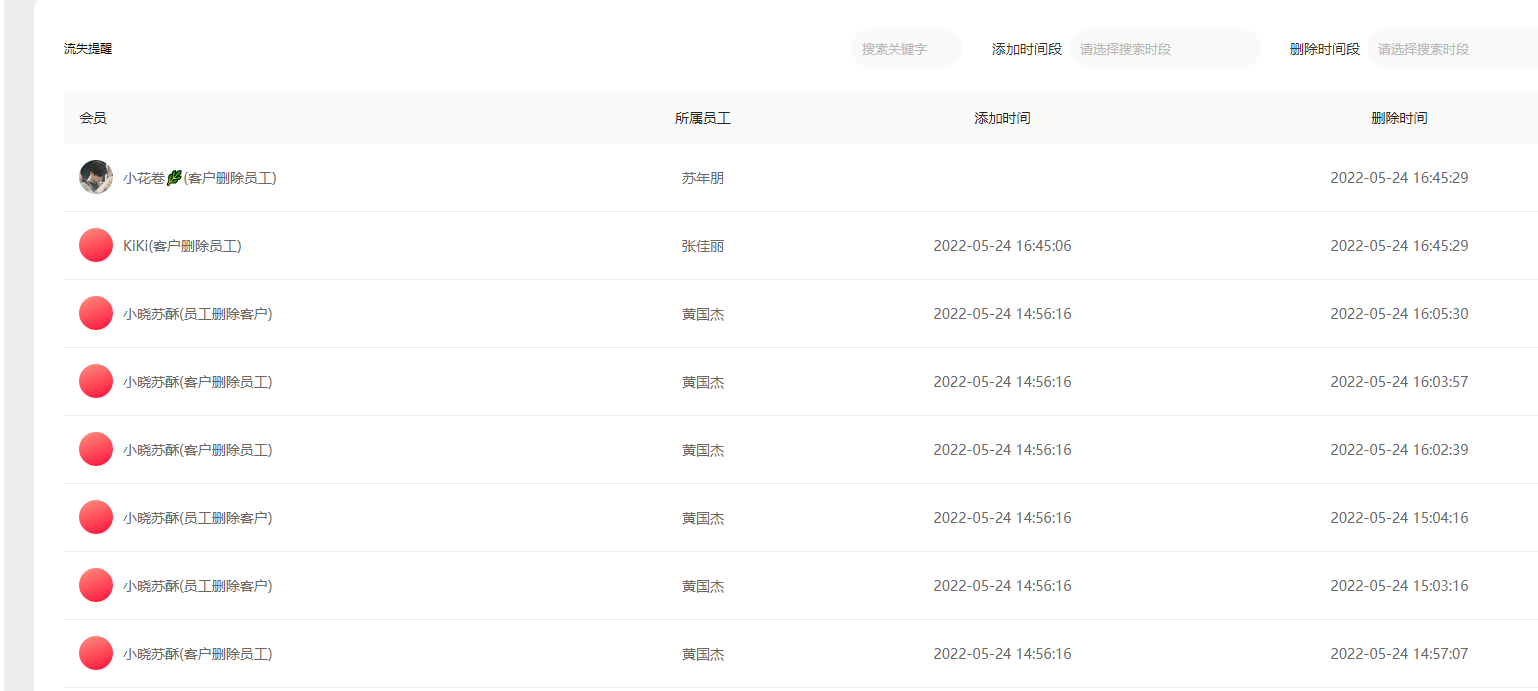Click the 流失提醒 page title
Screen dimensions: 1538x691
88,49
